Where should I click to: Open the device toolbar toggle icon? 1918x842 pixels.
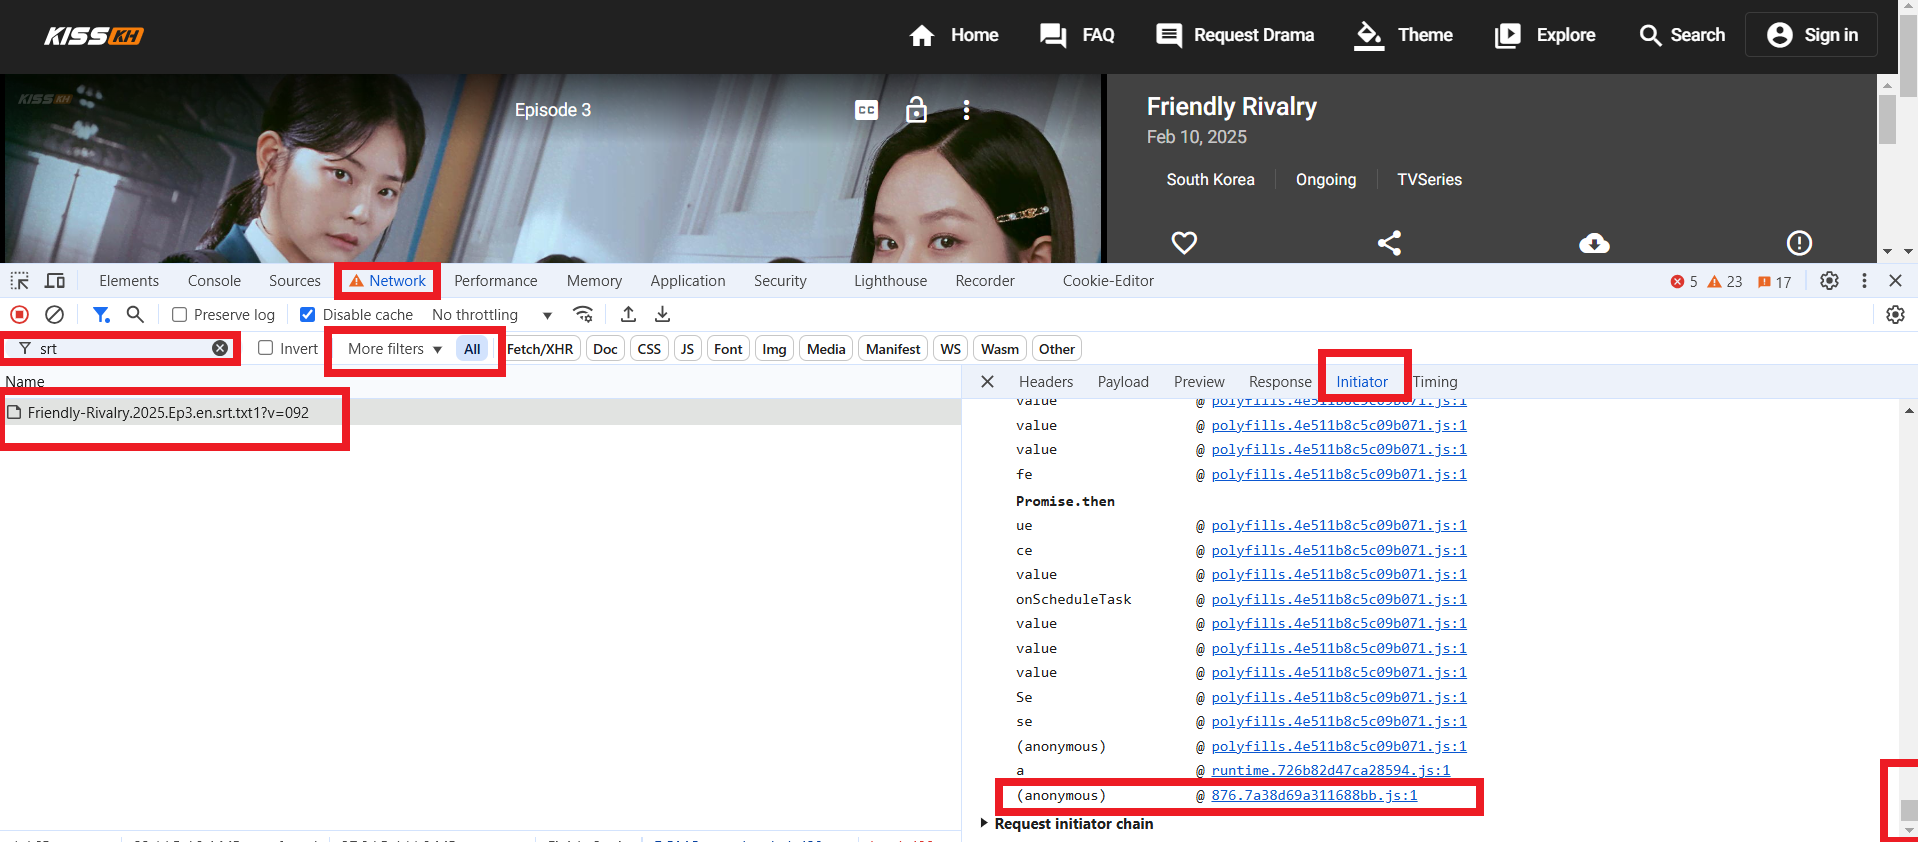[55, 281]
